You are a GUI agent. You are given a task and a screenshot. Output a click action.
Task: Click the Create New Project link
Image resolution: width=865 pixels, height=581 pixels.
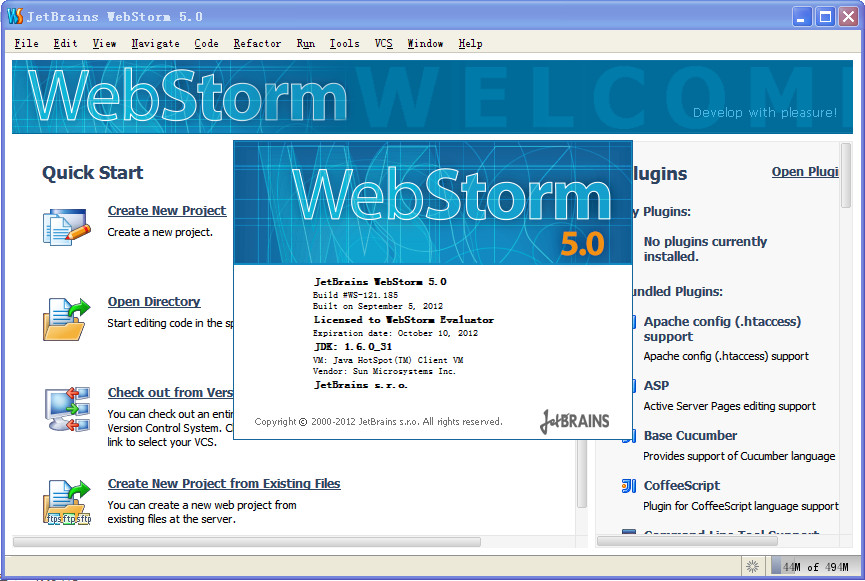(x=167, y=211)
